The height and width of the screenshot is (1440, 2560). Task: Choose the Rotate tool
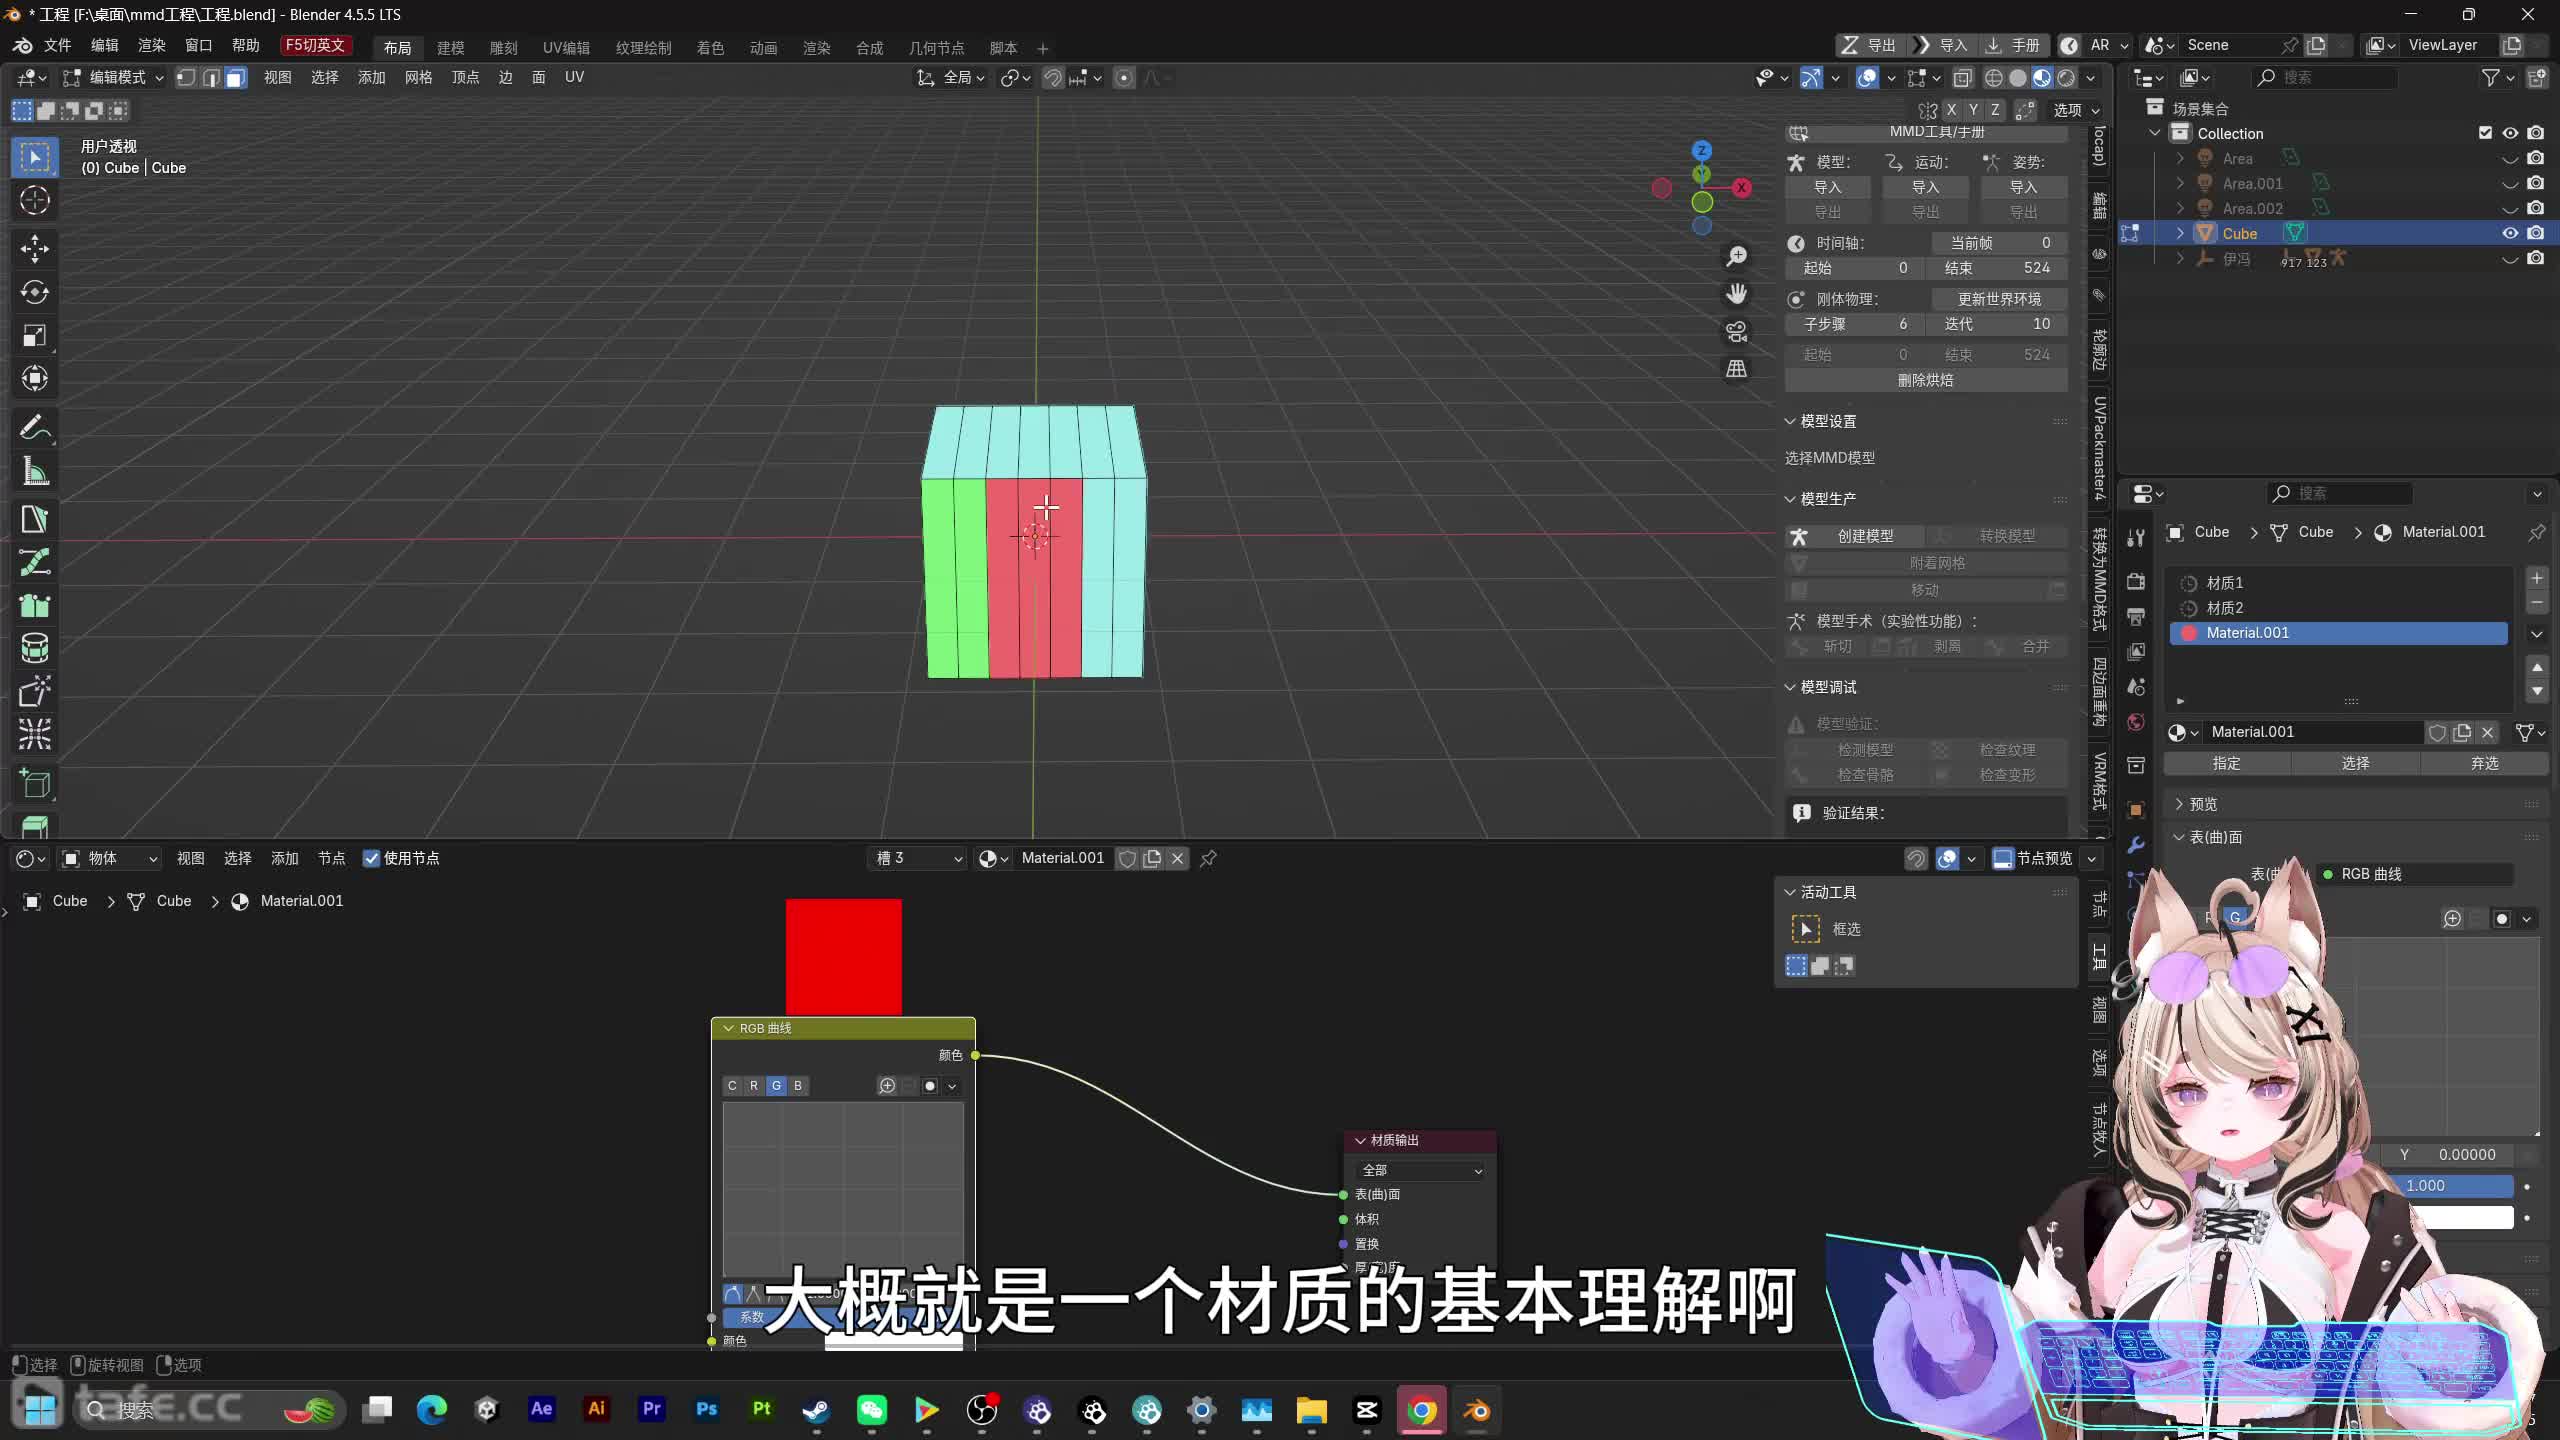pos(35,292)
